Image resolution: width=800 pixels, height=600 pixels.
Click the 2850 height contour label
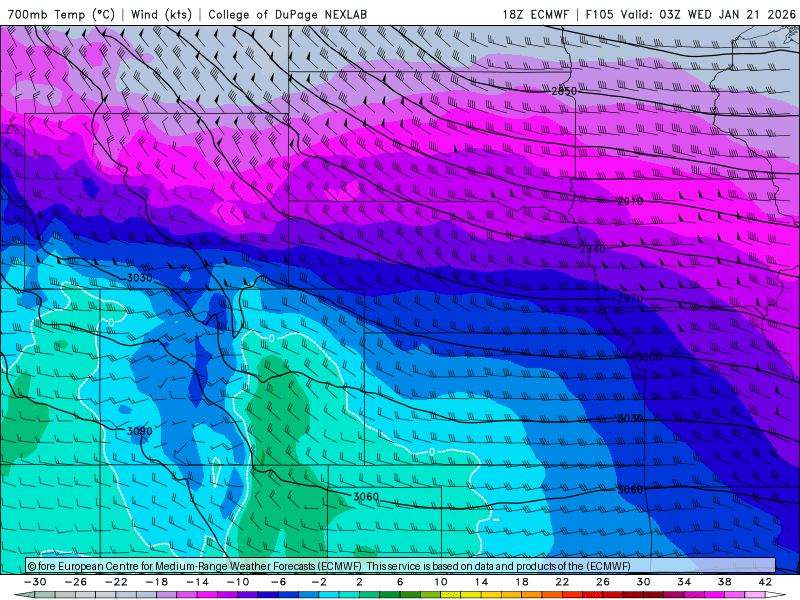[x=564, y=91]
